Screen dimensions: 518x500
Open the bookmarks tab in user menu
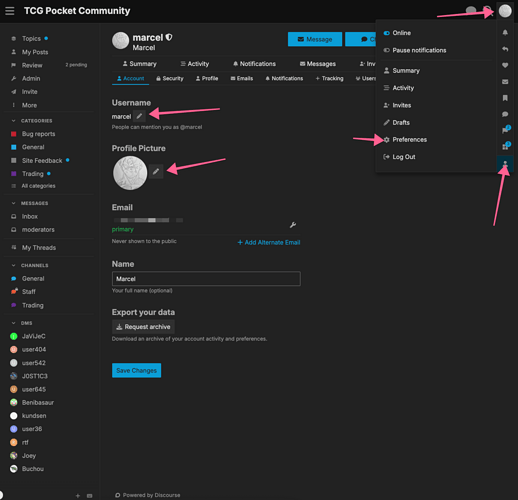(505, 98)
